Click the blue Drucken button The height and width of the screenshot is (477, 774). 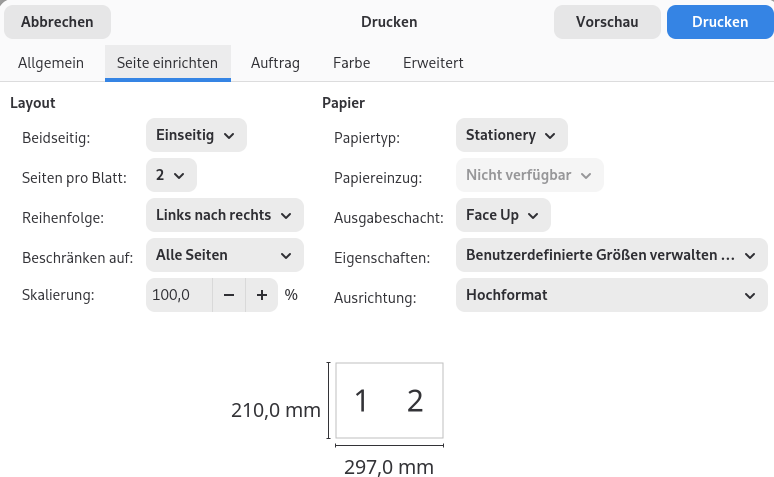(720, 22)
